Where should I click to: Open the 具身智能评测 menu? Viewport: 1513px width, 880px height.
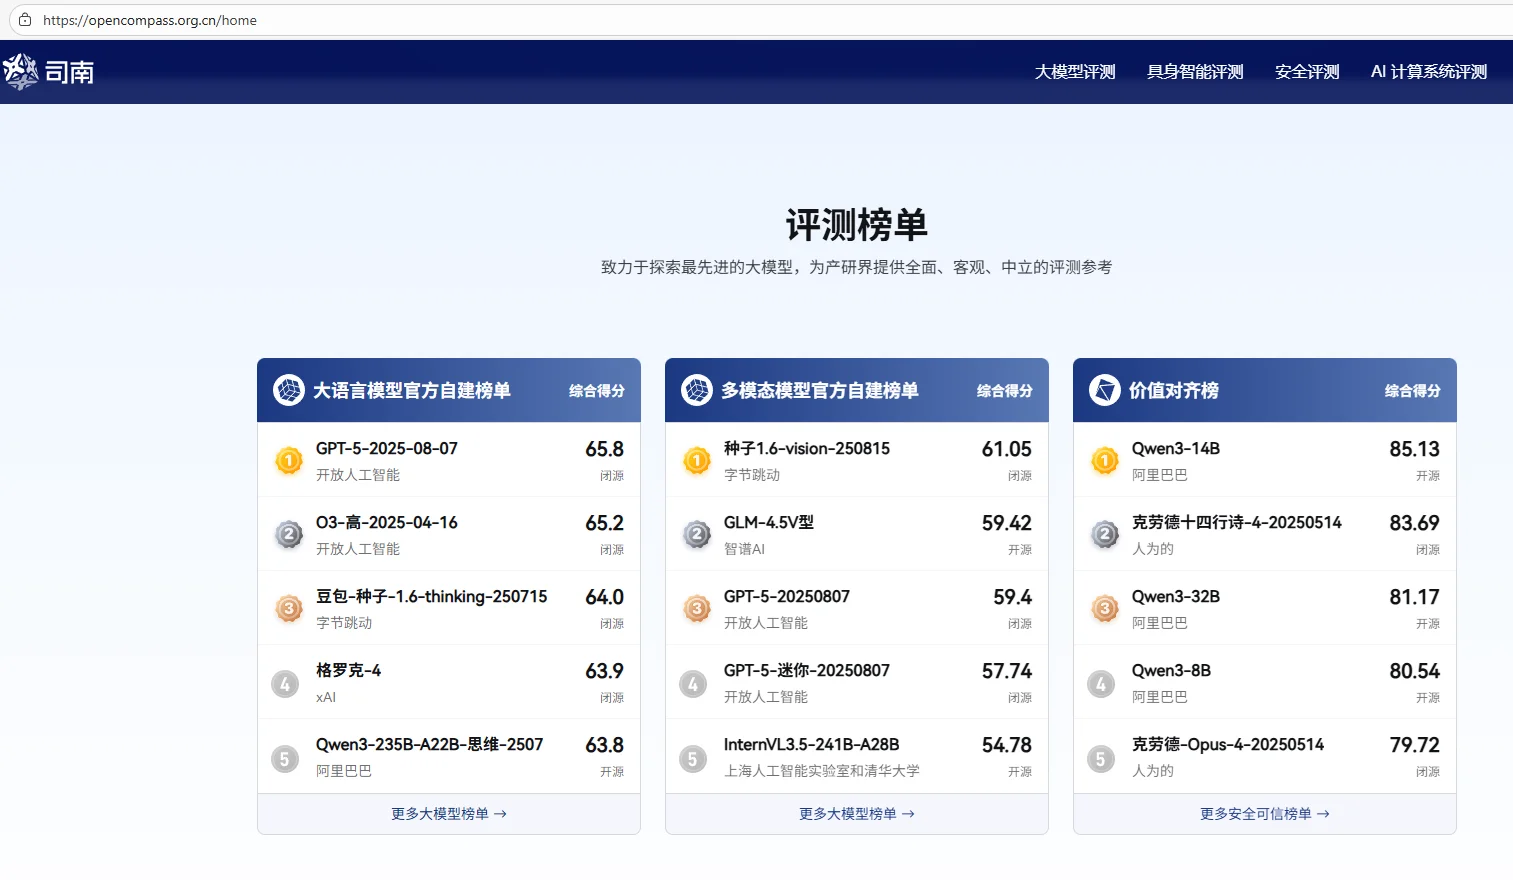[1195, 71]
